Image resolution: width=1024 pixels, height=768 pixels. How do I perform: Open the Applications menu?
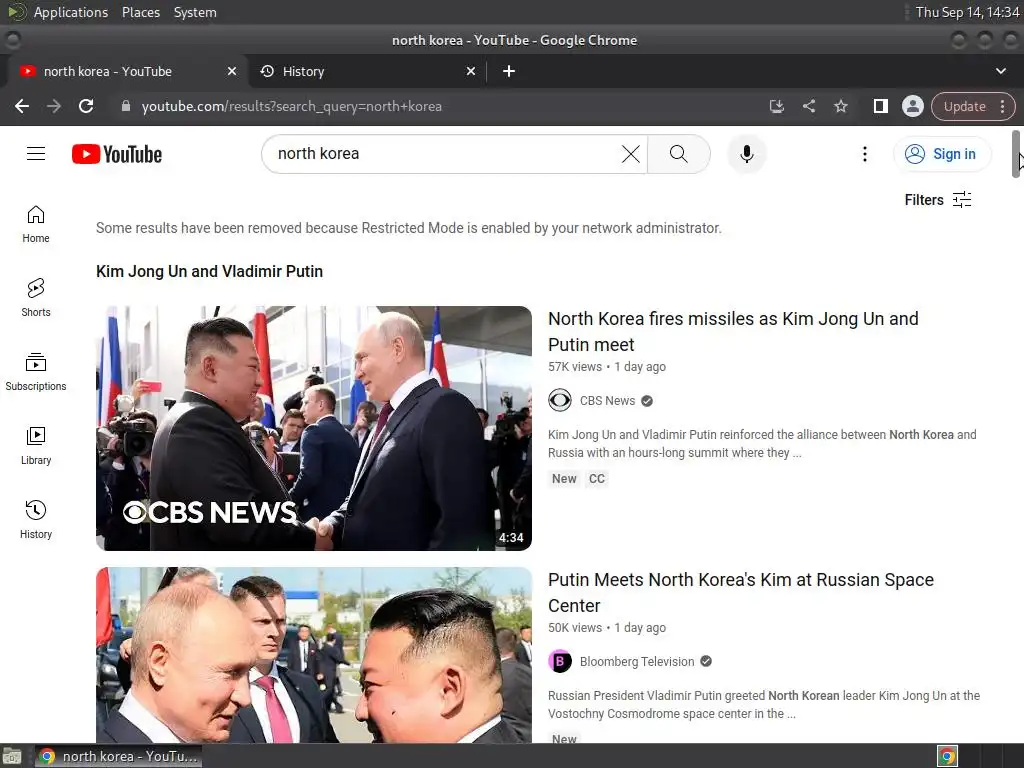(x=71, y=12)
